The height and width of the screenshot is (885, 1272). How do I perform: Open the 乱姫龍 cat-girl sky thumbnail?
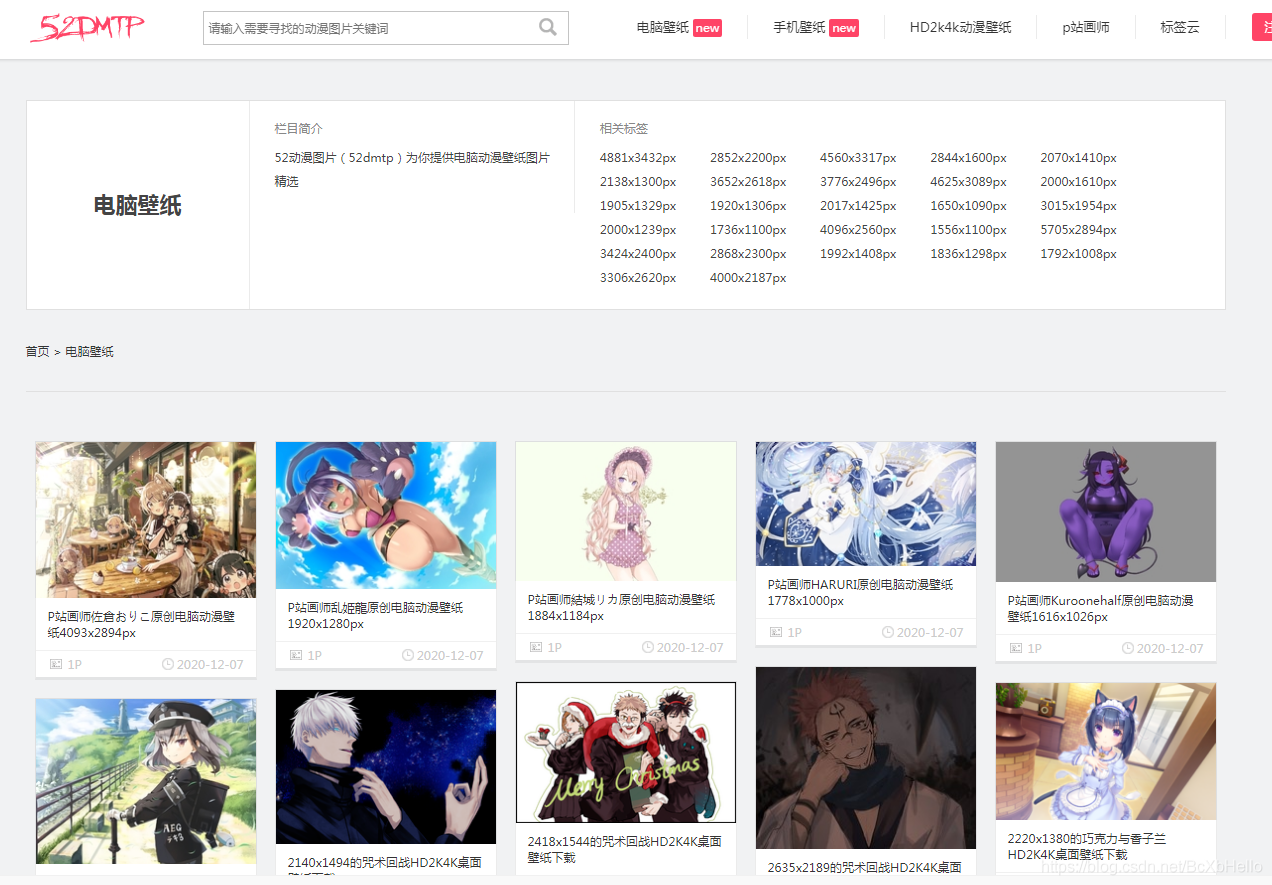coord(386,516)
